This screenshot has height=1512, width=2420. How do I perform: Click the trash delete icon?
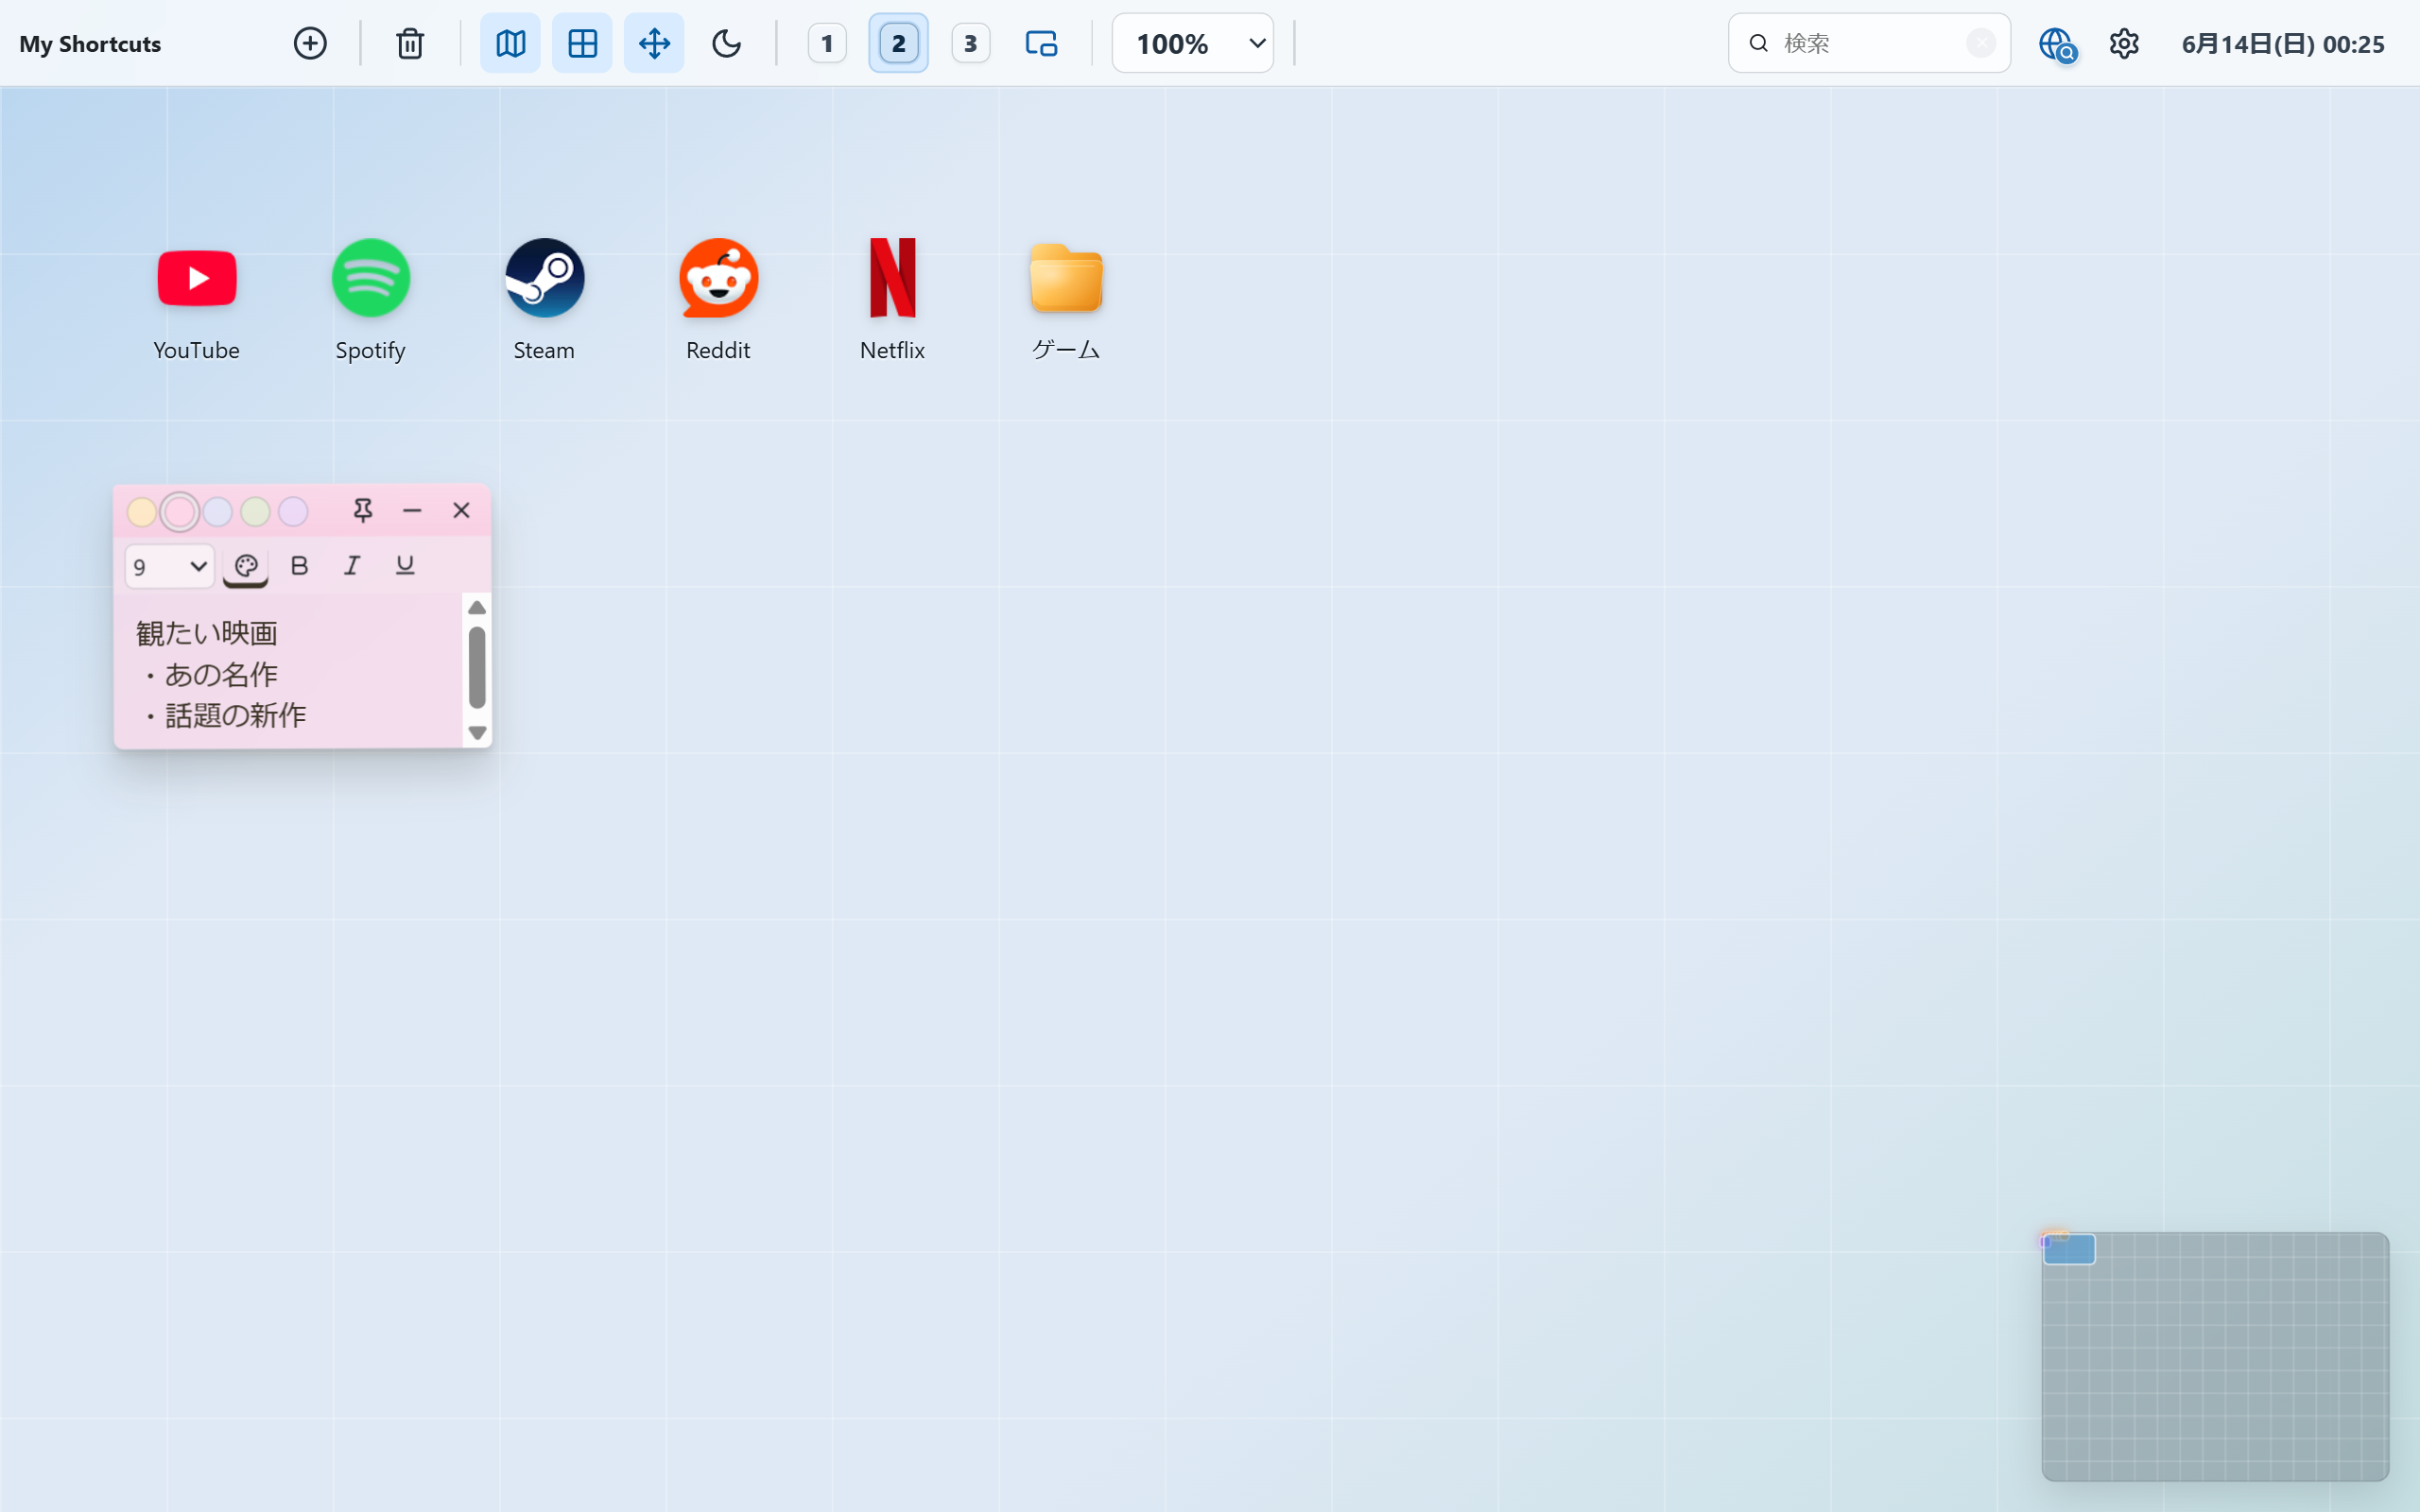(410, 43)
